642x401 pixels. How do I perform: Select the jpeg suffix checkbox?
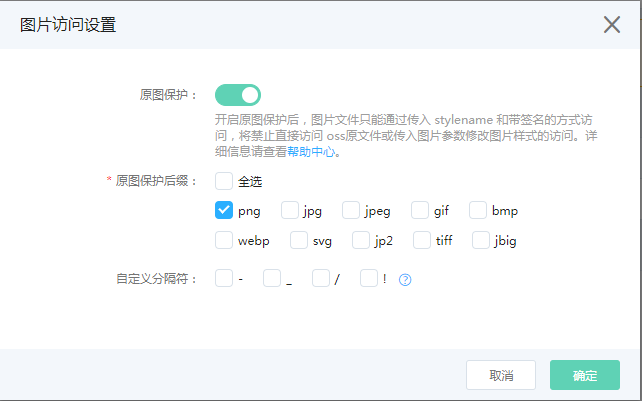pos(351,210)
